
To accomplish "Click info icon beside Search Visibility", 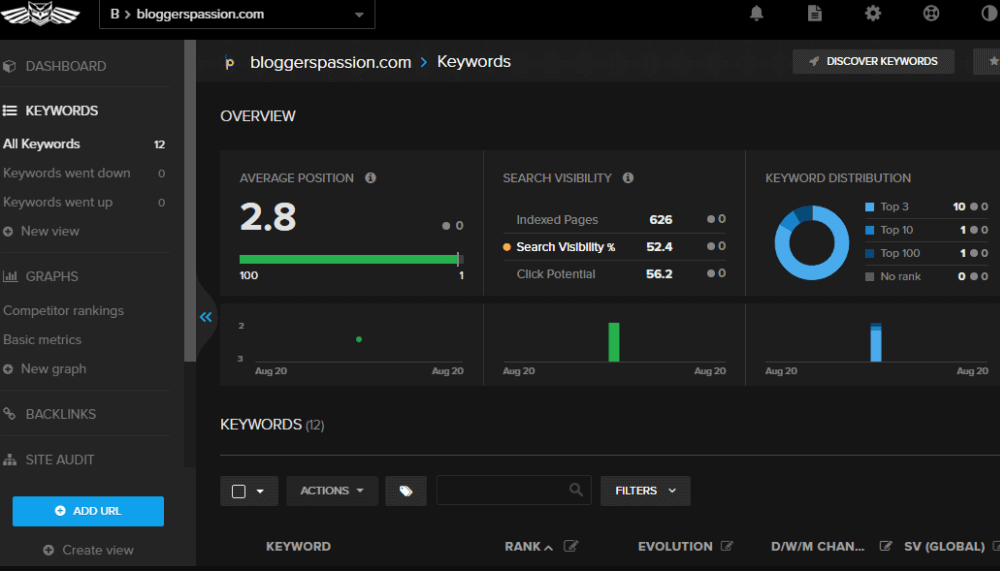I will coord(628,178).
